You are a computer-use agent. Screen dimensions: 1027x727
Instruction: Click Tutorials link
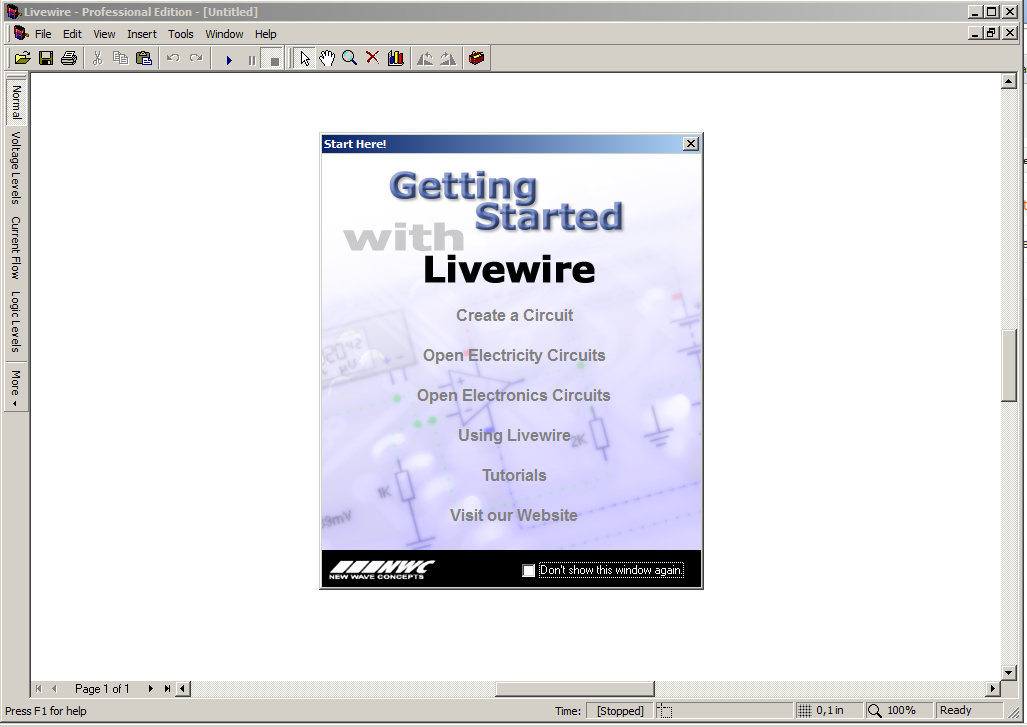tap(514, 475)
